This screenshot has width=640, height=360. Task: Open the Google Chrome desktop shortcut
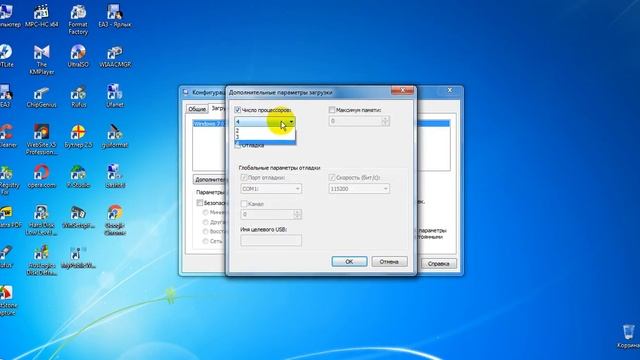pos(115,220)
